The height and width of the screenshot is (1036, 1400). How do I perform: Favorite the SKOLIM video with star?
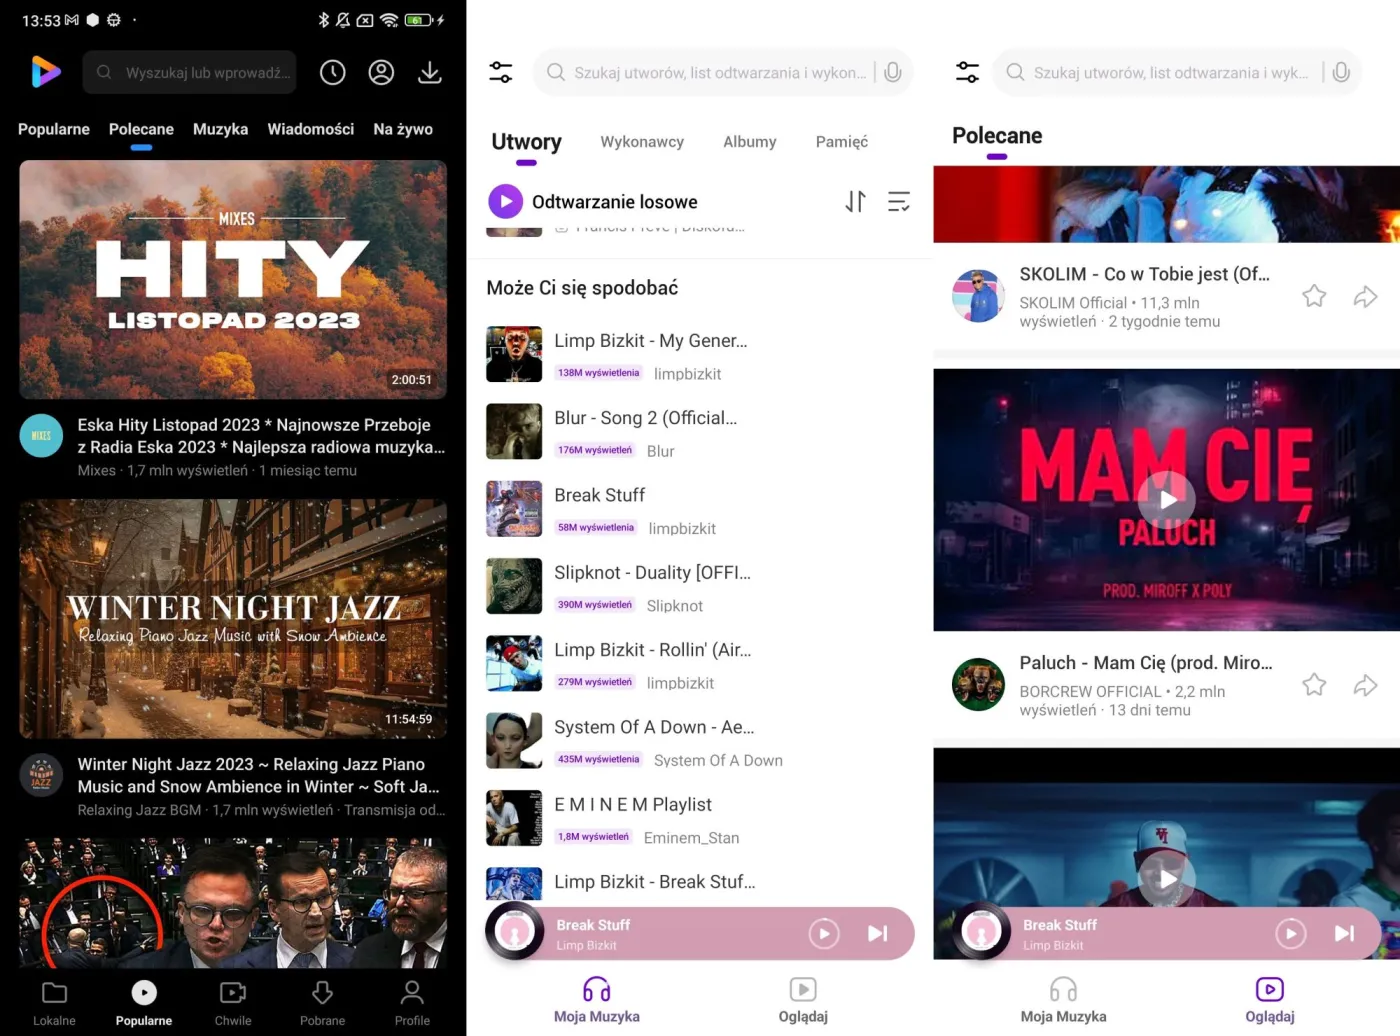(1314, 296)
